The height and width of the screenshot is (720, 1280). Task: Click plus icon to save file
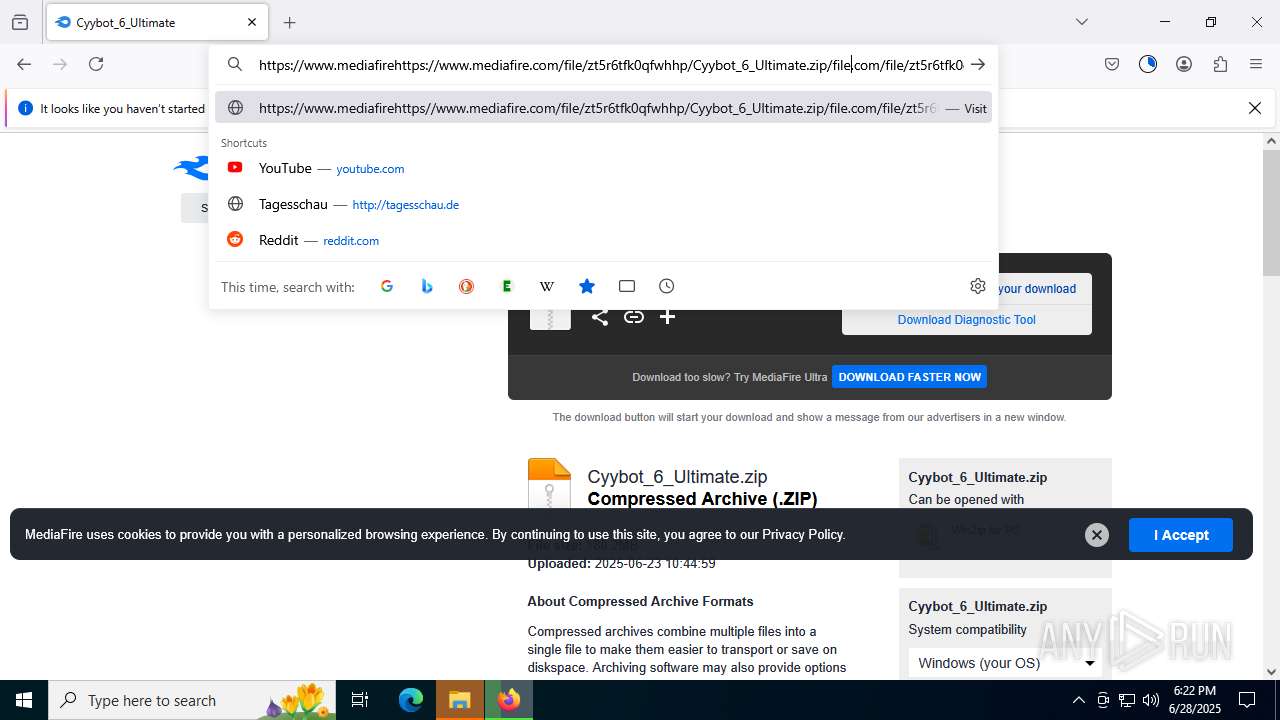coord(668,317)
